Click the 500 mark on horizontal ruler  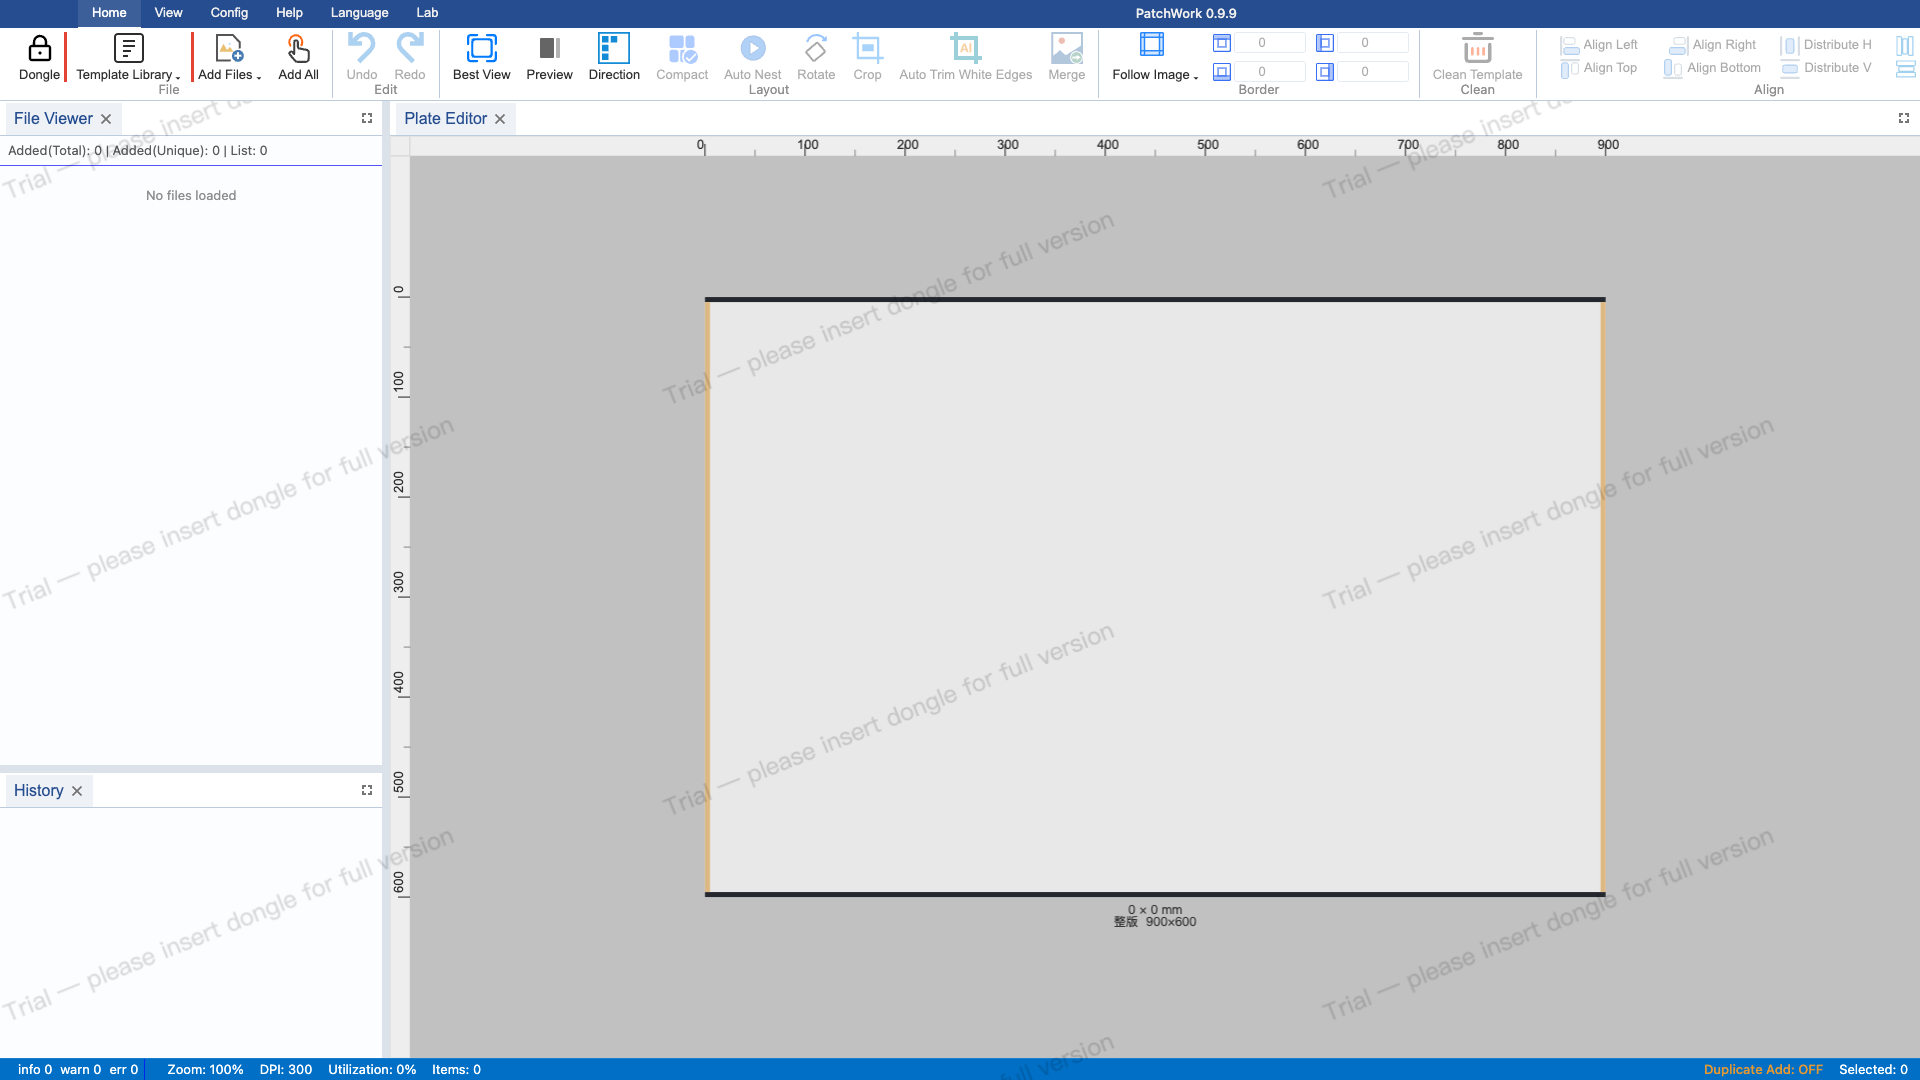tap(1208, 145)
